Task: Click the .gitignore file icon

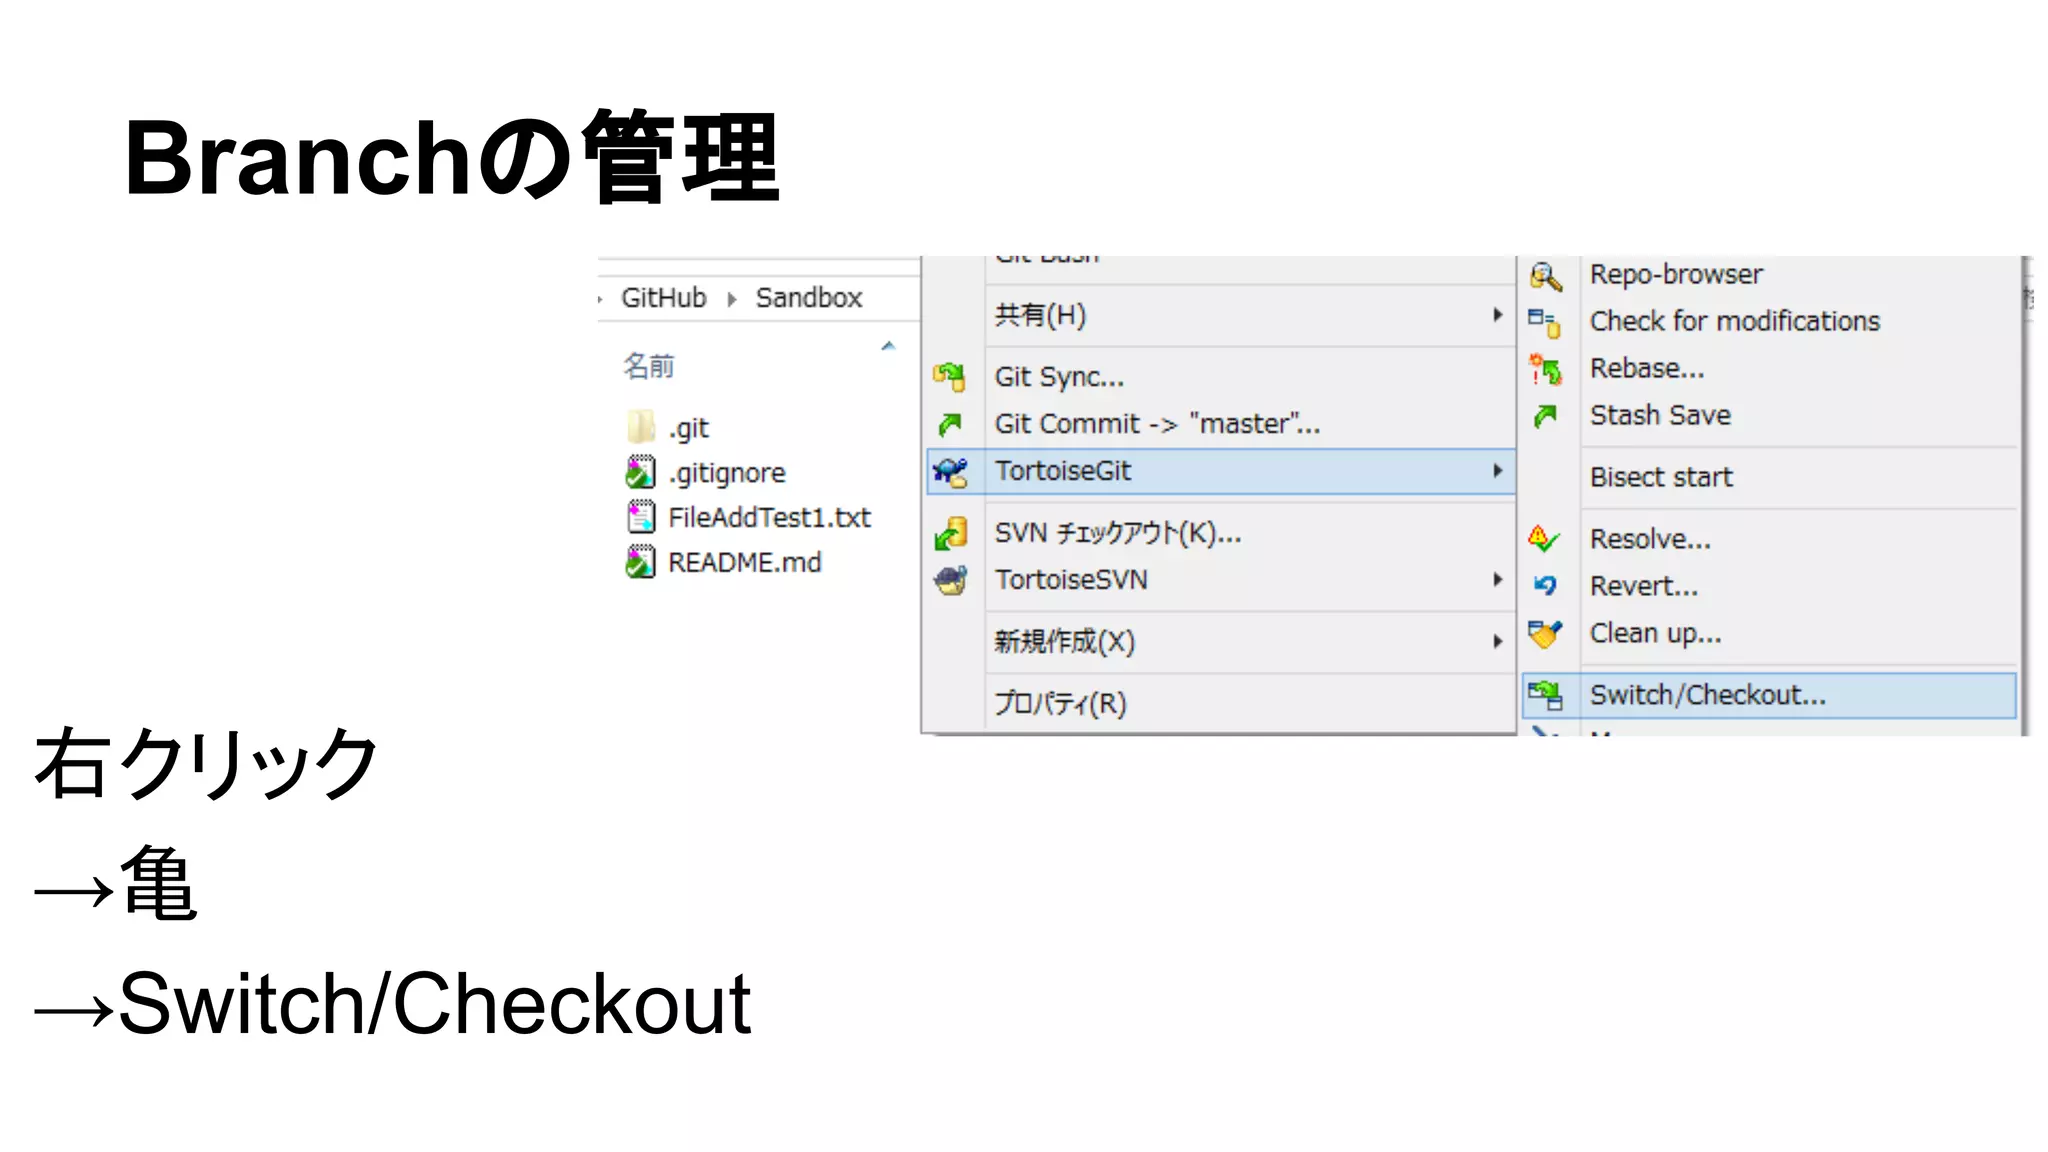Action: coord(641,472)
